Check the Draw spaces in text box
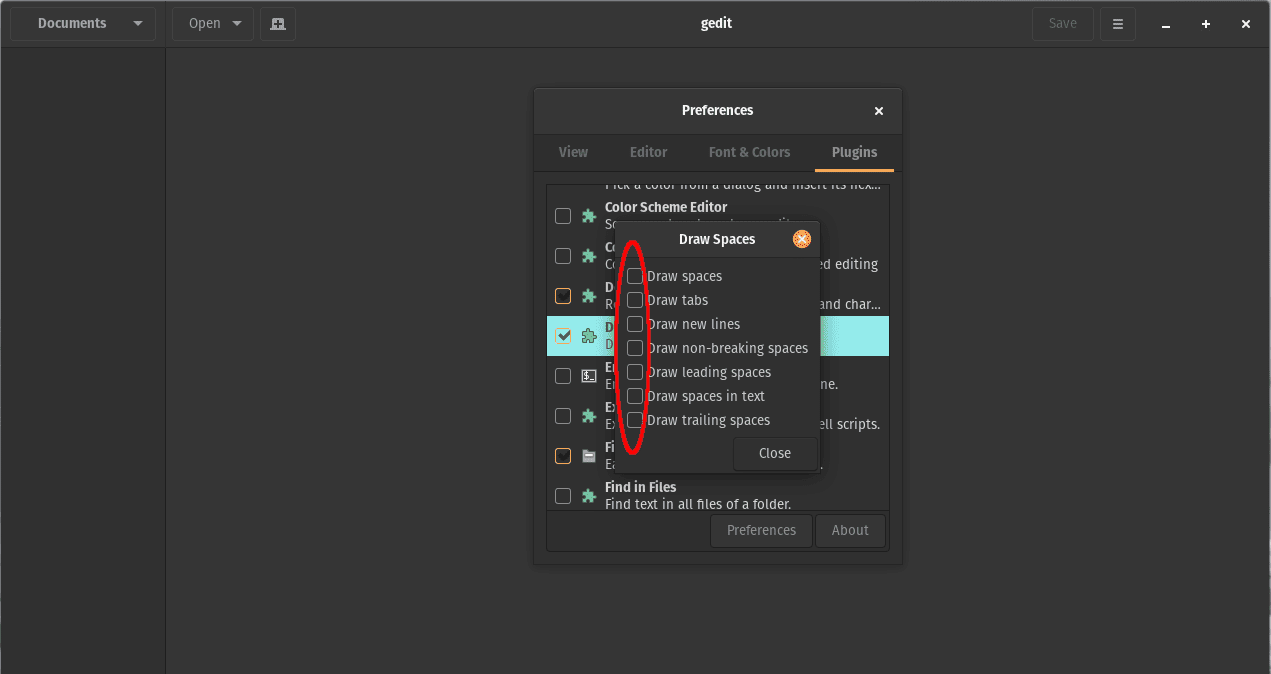Screen dimensions: 1271x674 (635, 396)
